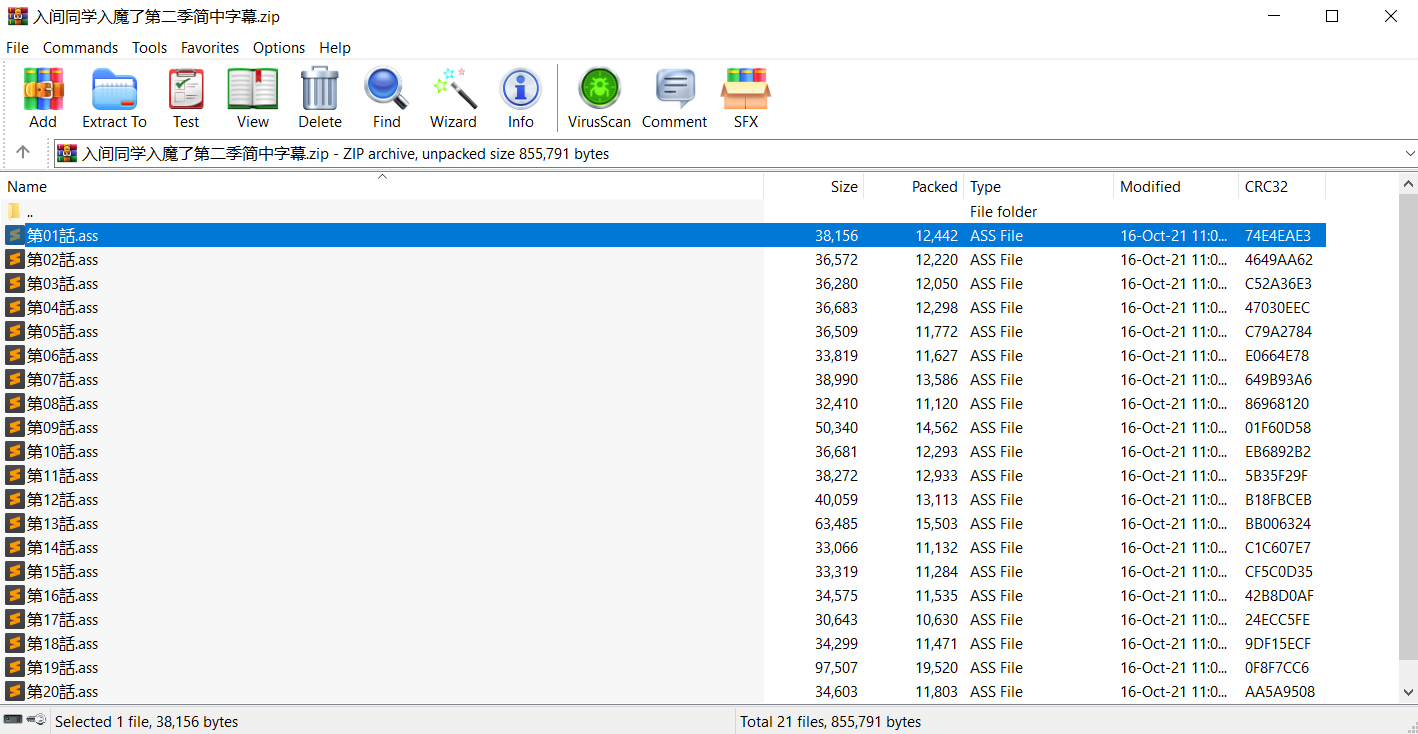1418x734 pixels.
Task: Click the 第02話.ass file icon
Action: click(15, 260)
